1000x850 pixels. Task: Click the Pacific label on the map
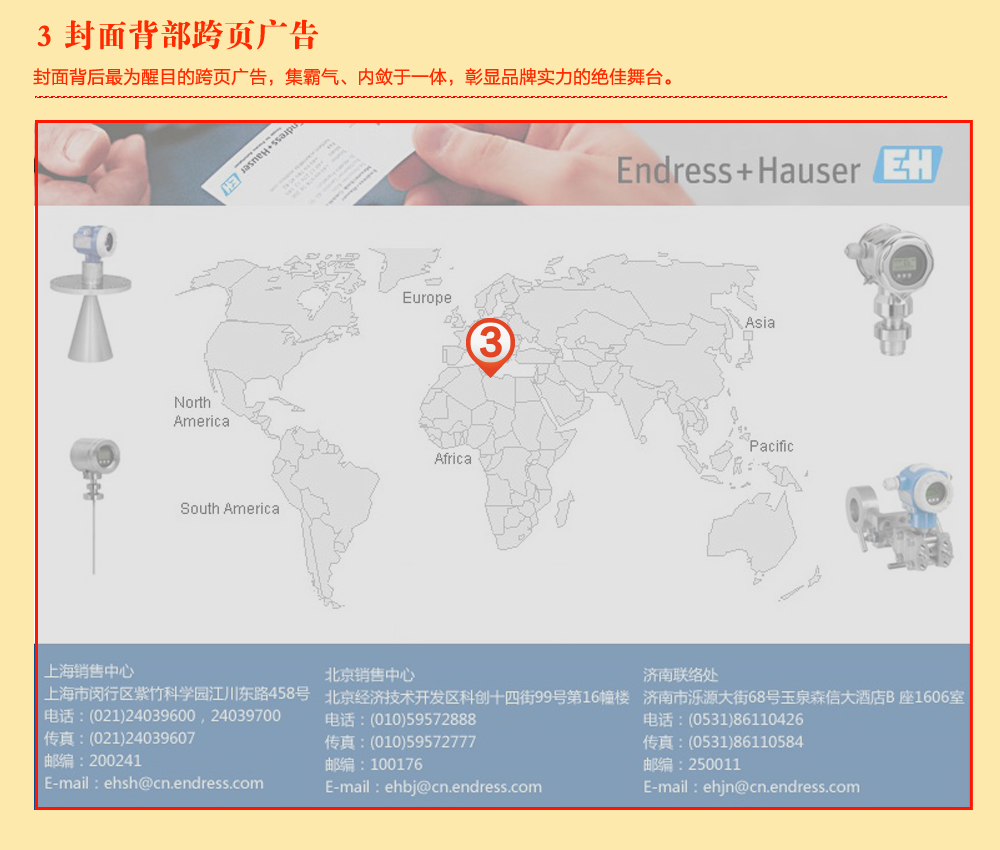tap(771, 446)
